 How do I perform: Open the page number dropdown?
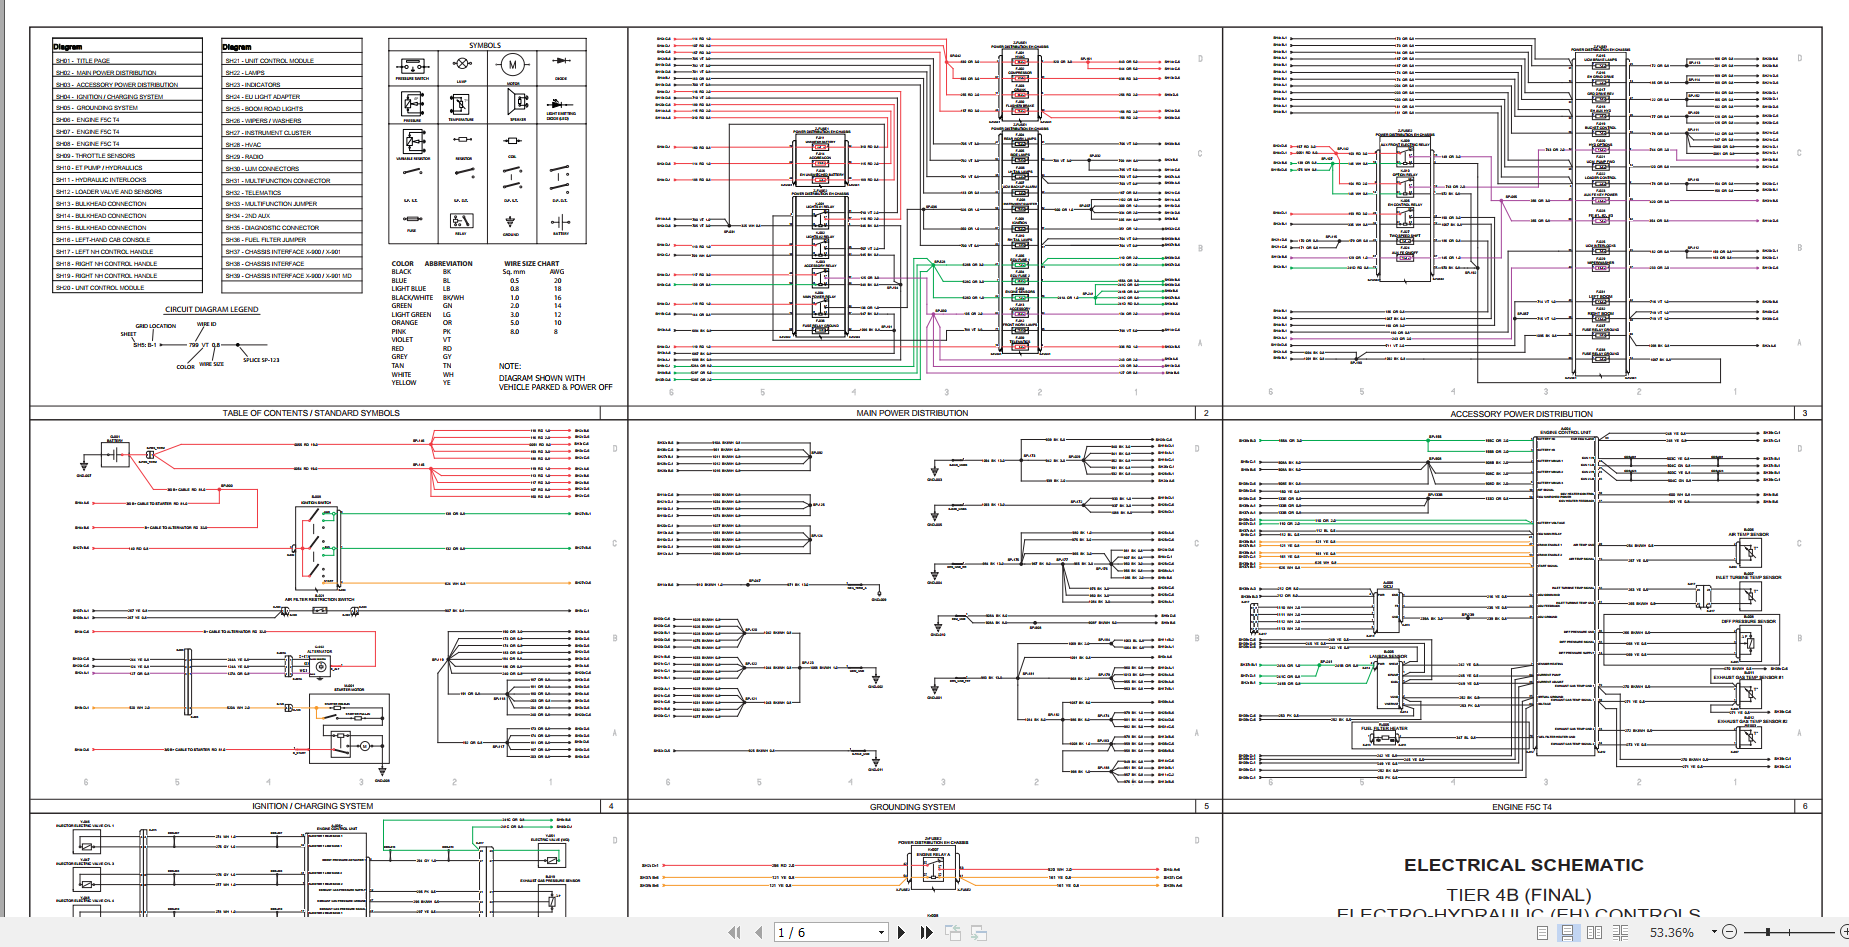coord(881,932)
